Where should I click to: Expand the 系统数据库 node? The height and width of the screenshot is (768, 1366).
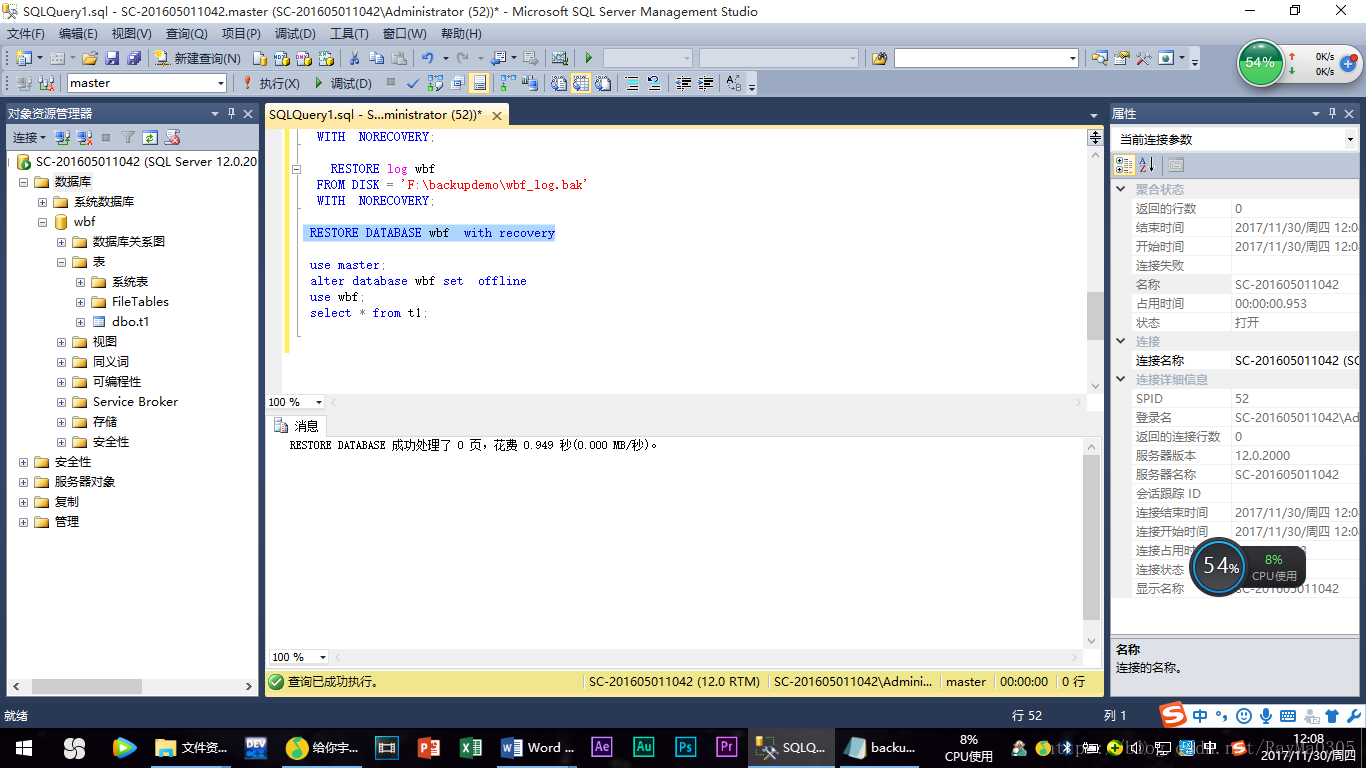(x=42, y=202)
